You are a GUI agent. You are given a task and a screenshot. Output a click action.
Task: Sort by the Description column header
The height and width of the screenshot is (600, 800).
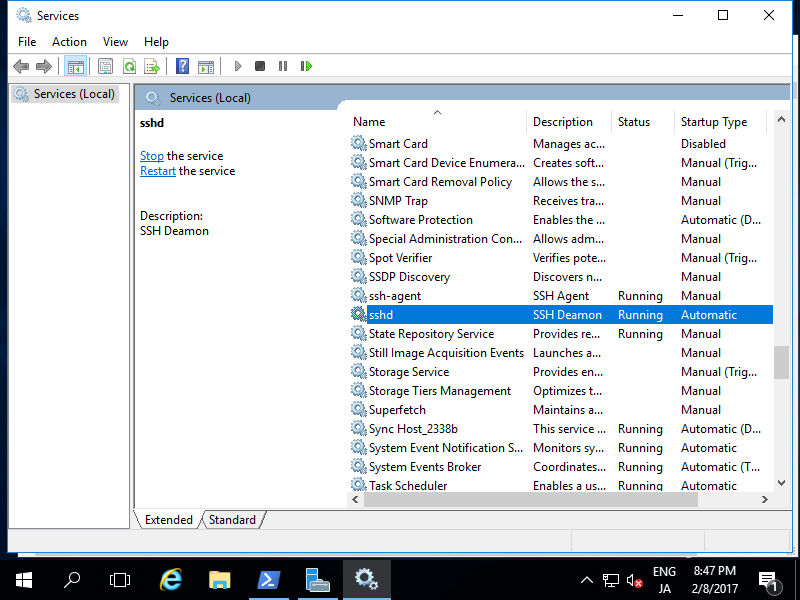[x=568, y=121]
